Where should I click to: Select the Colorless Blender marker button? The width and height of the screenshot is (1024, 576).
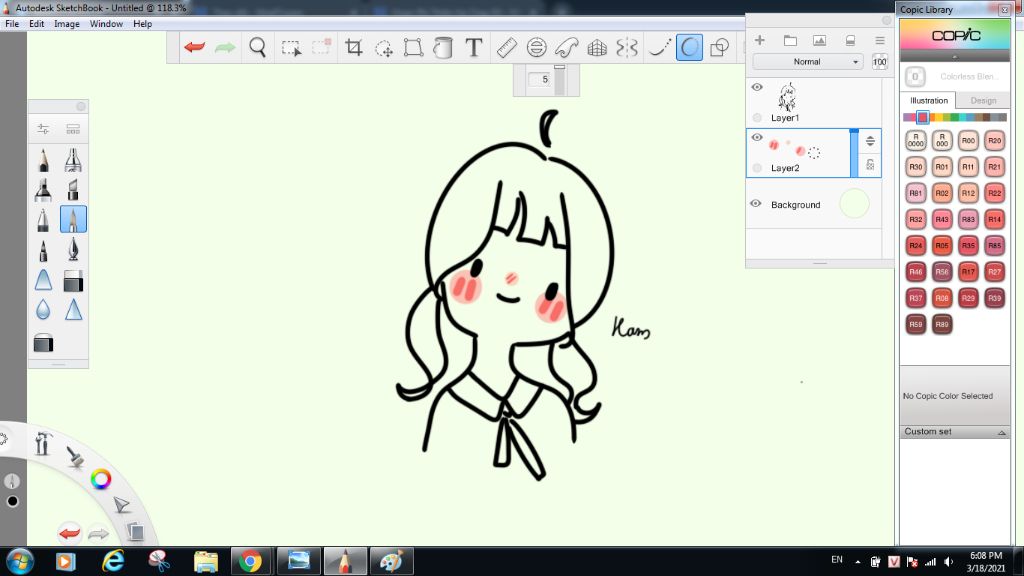pyautogui.click(x=915, y=77)
